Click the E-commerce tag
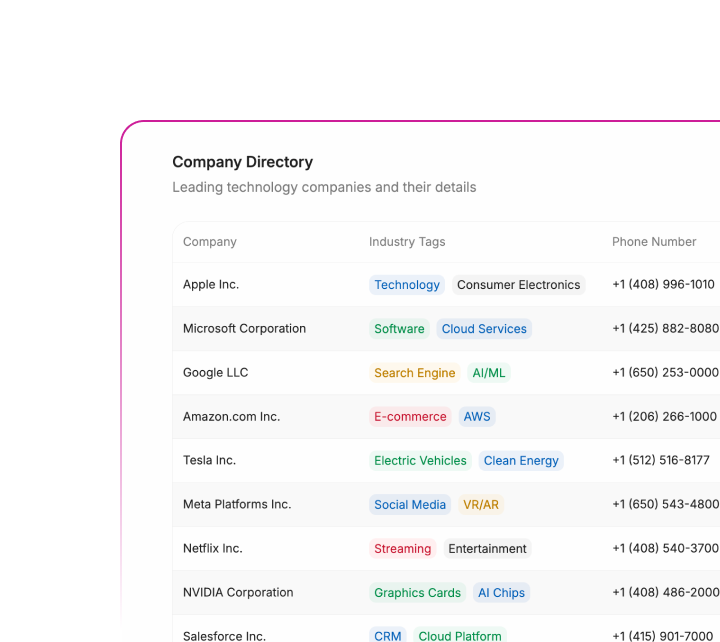Image resolution: width=720 pixels, height=642 pixels. tap(410, 417)
